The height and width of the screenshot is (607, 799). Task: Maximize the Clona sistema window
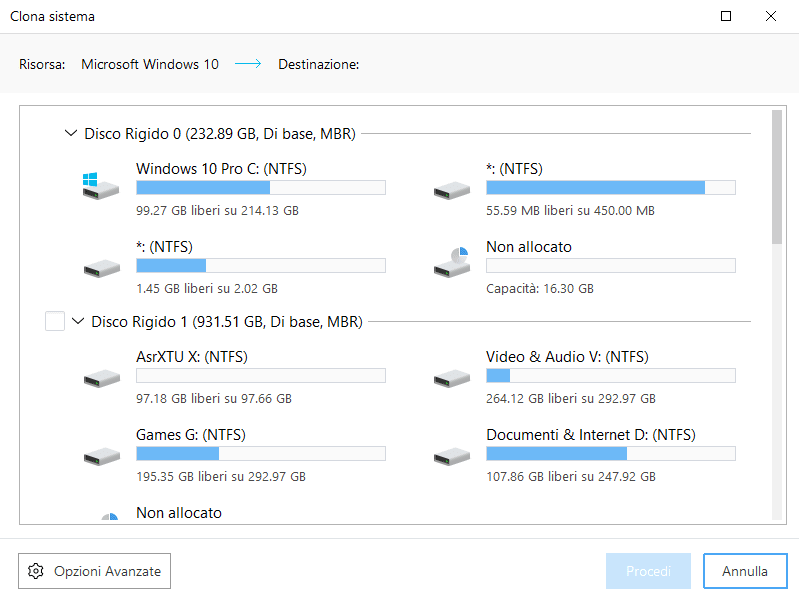coord(726,16)
